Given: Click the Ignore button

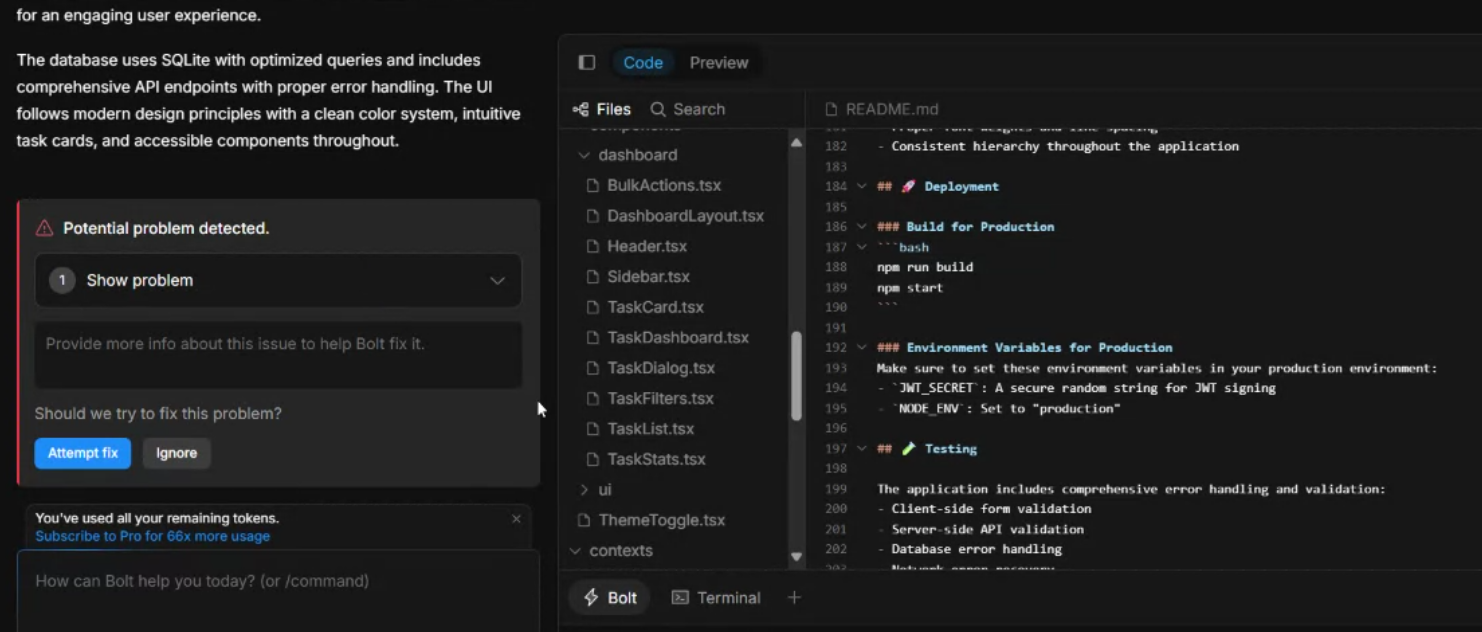Looking at the screenshot, I should pyautogui.click(x=176, y=453).
